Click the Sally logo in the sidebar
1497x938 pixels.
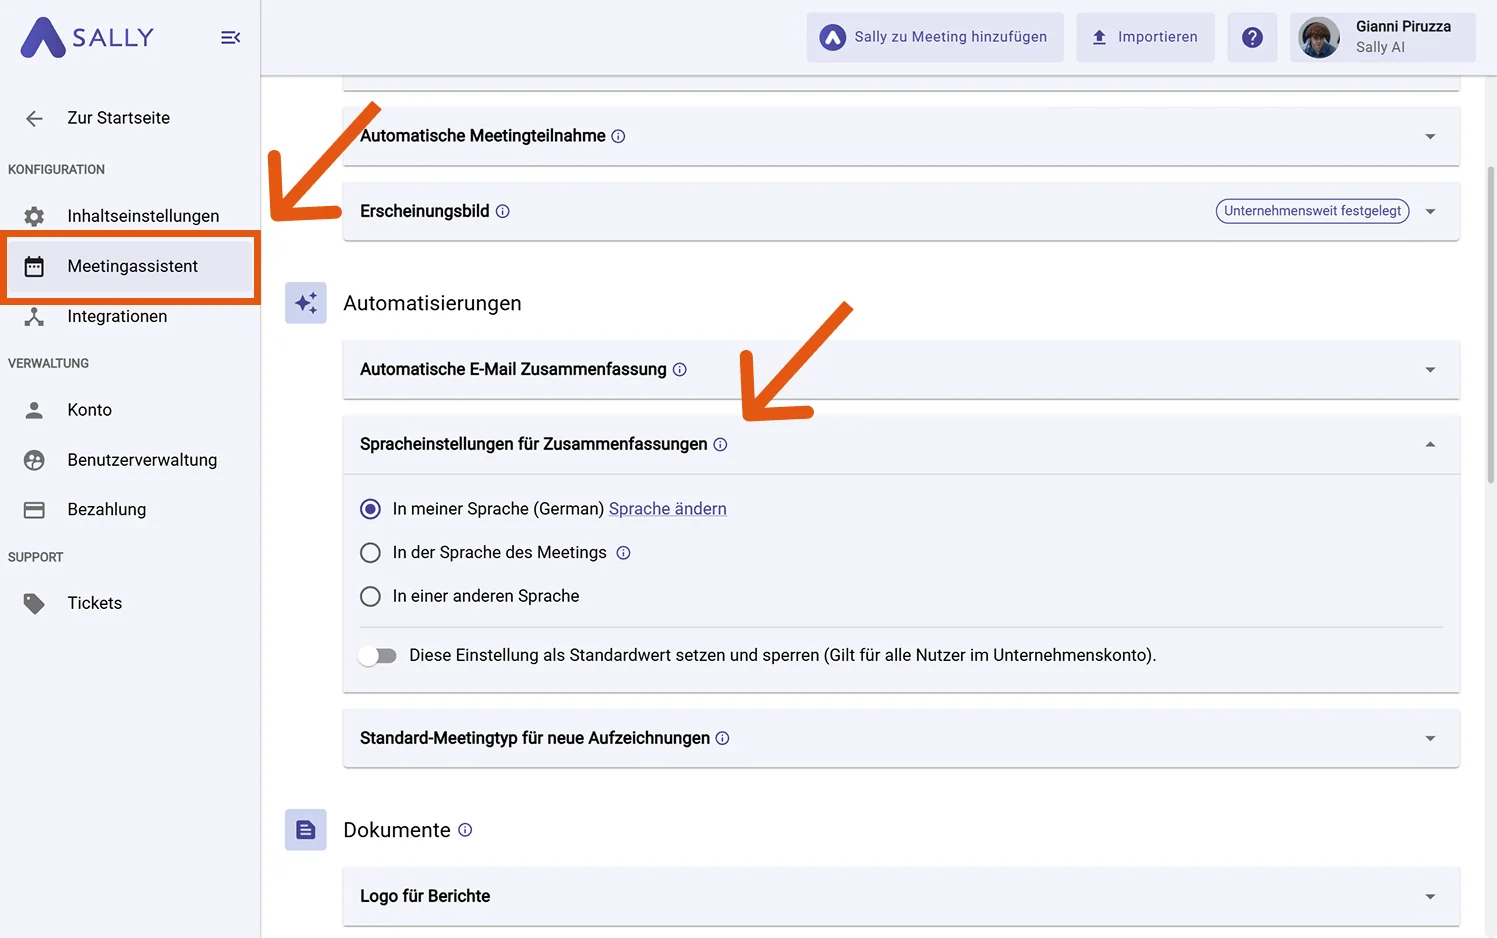pos(87,38)
